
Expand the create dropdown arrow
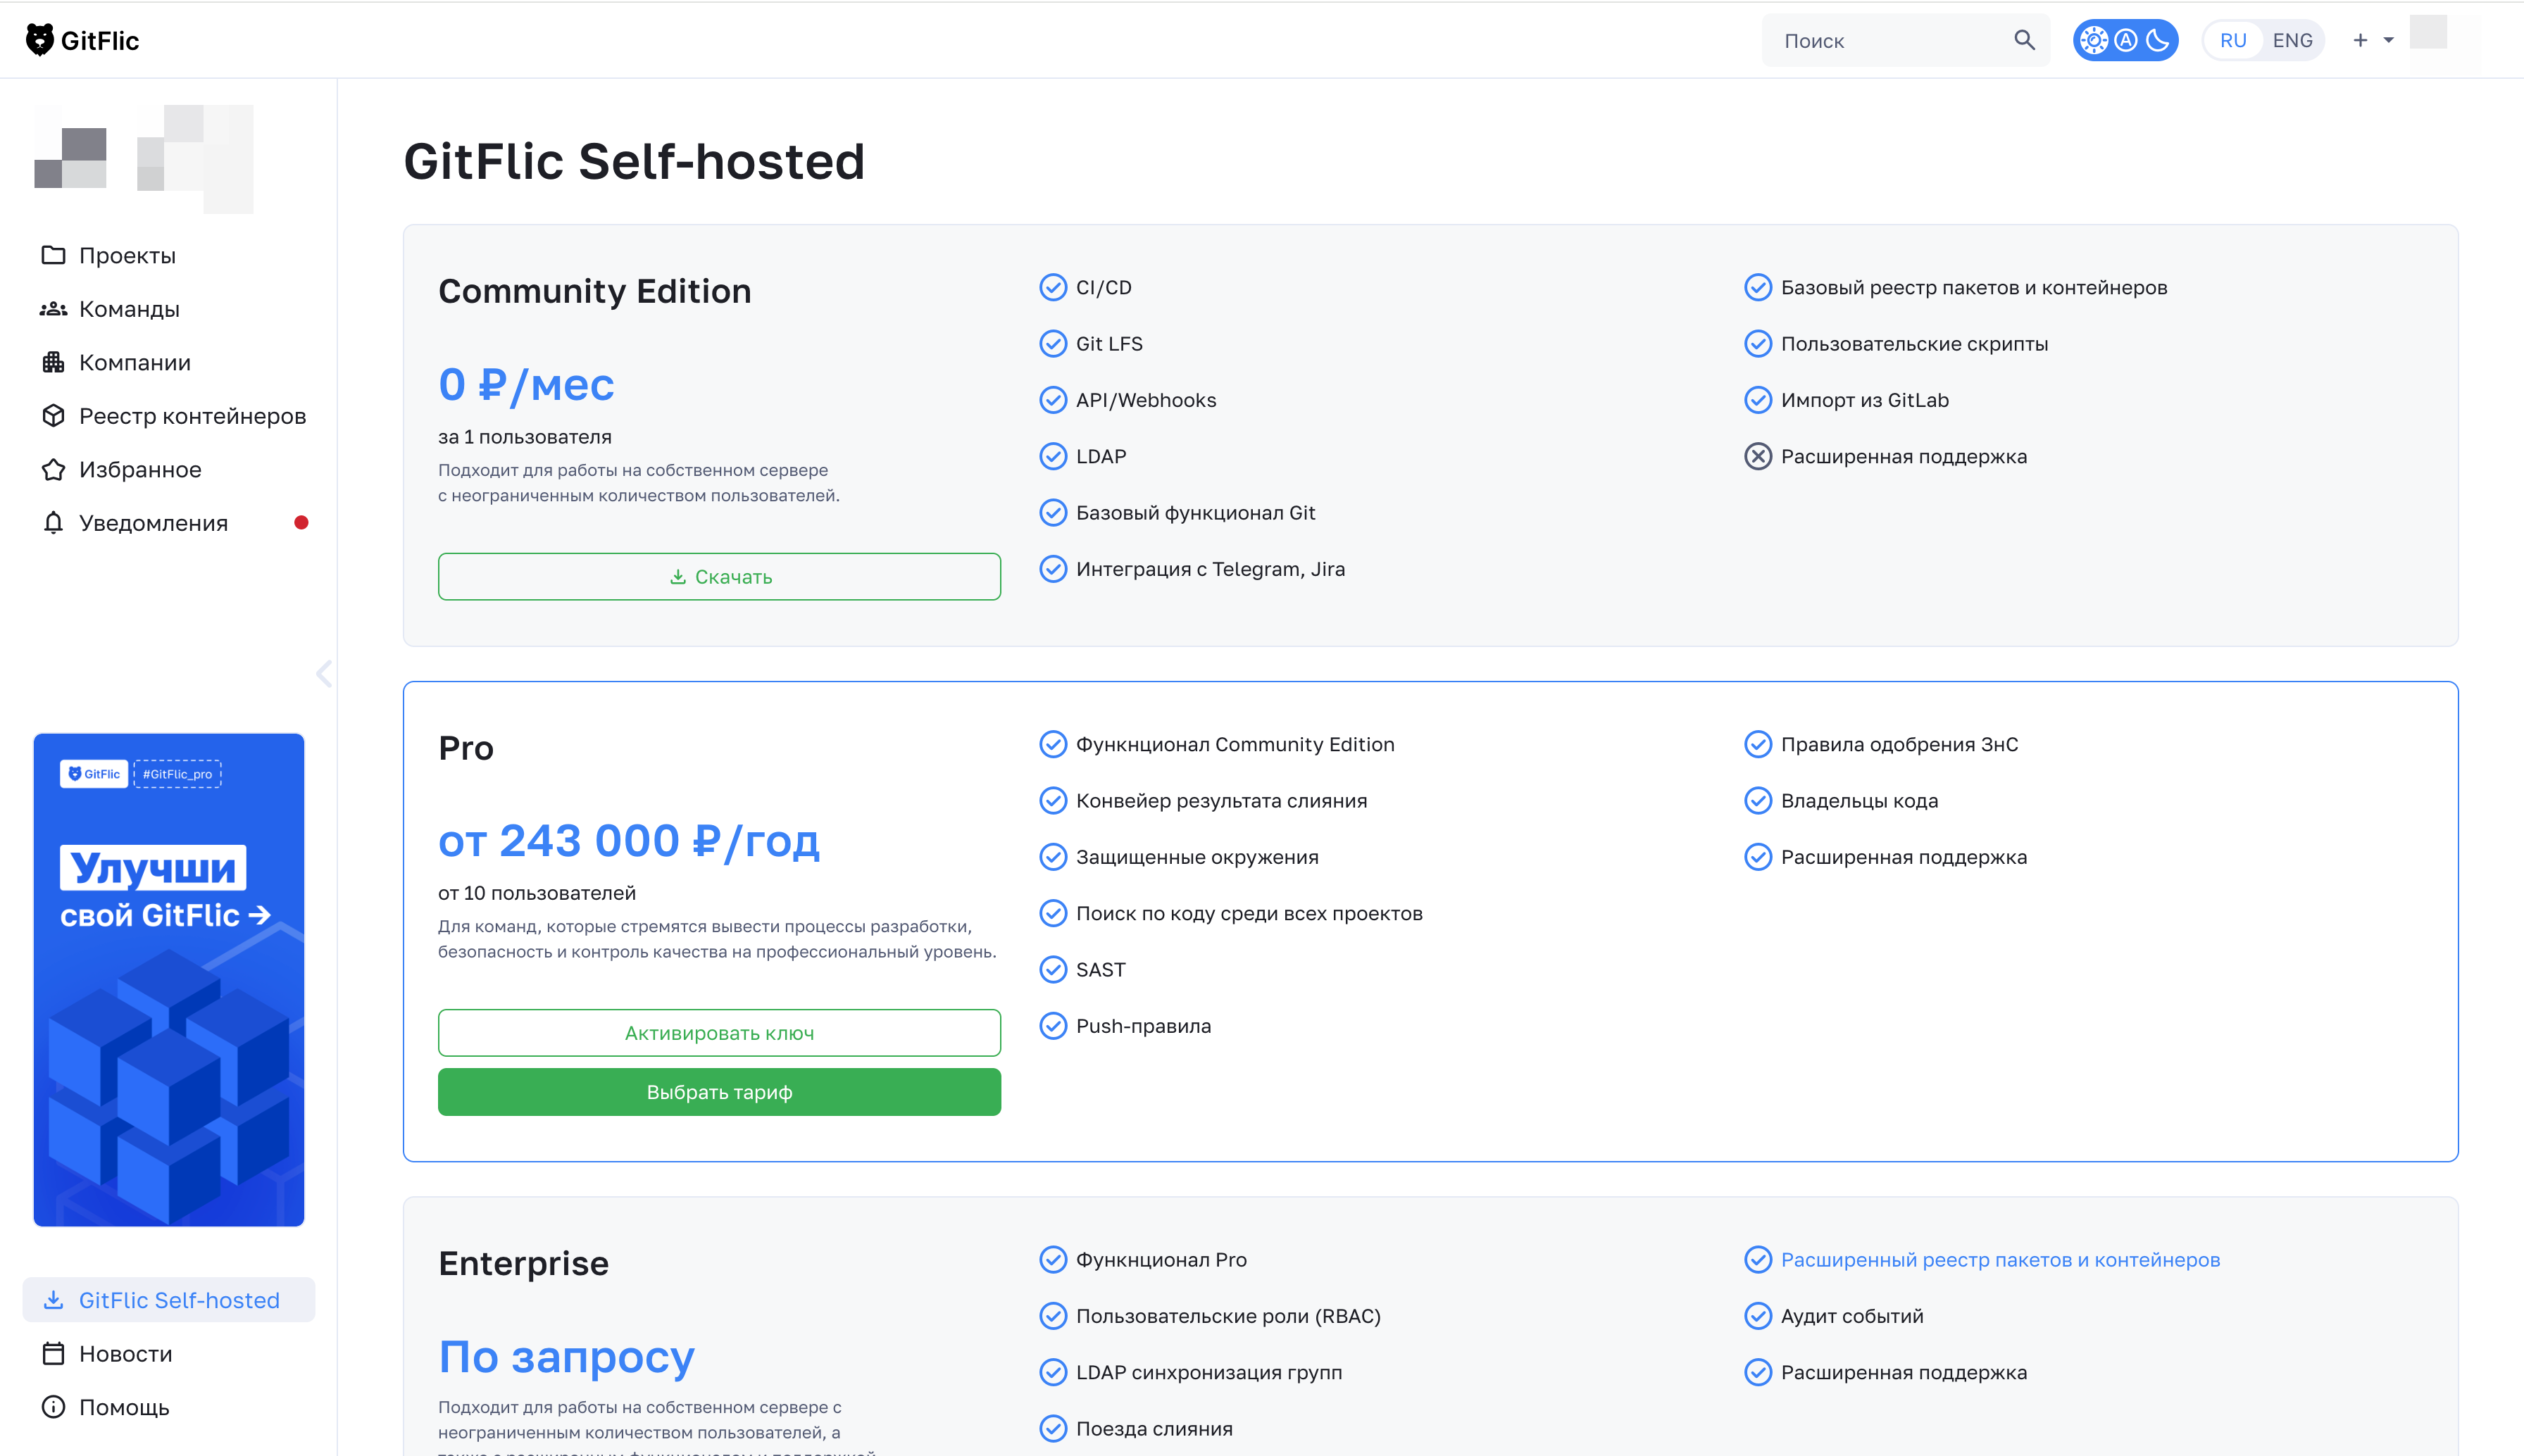click(x=2389, y=40)
